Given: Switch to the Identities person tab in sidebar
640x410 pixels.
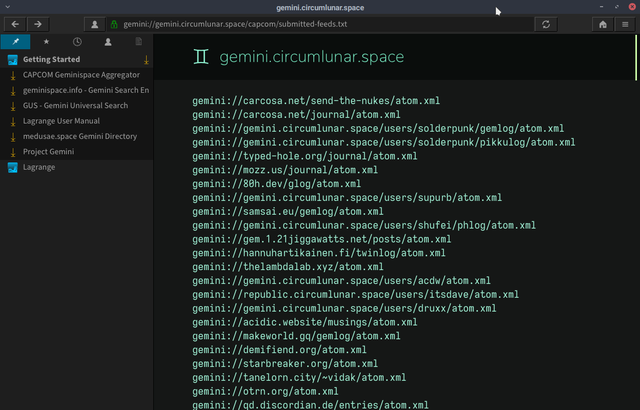Looking at the screenshot, I should click(x=108, y=42).
